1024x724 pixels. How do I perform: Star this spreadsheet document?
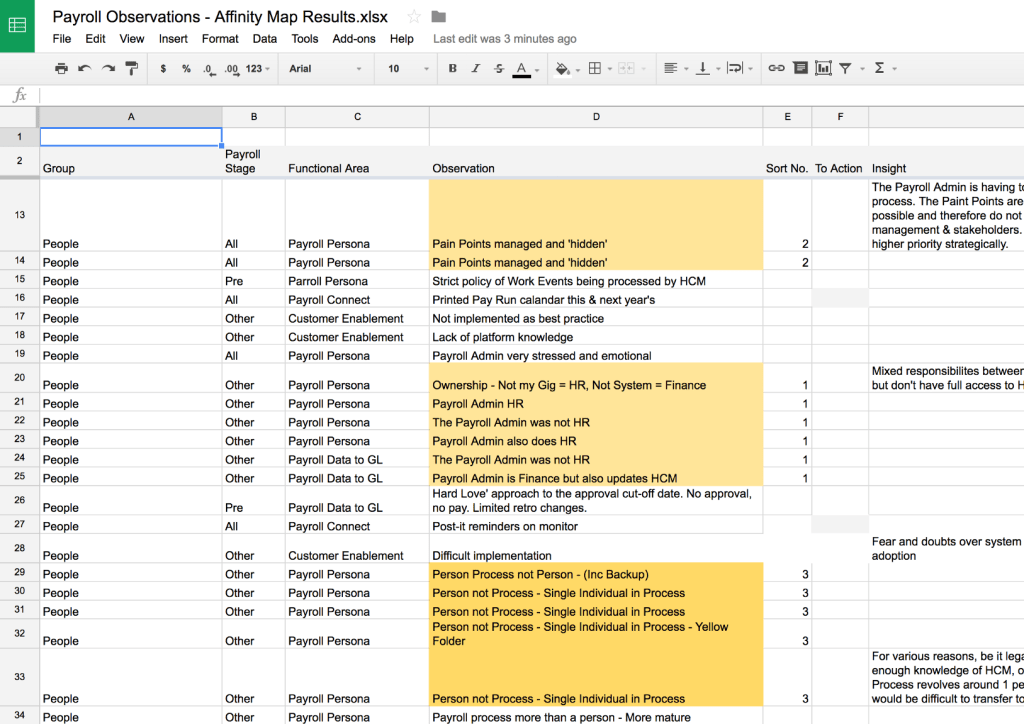[414, 17]
